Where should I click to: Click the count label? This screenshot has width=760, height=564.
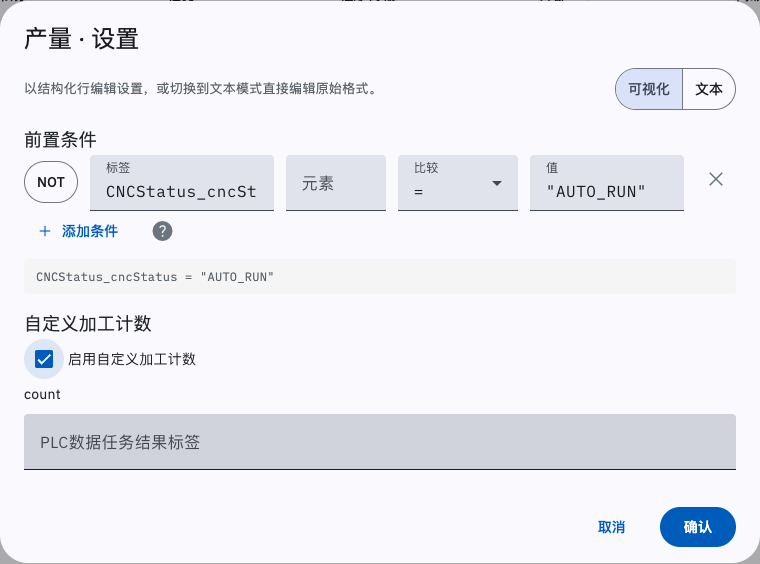click(42, 394)
